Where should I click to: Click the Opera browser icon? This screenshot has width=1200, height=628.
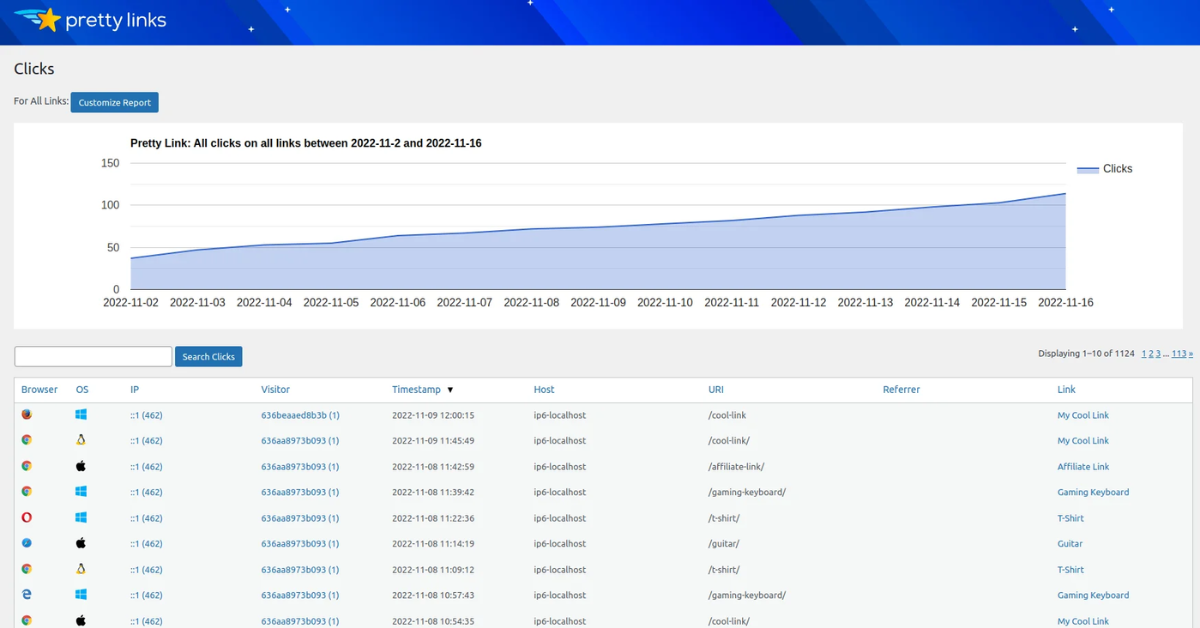pos(27,518)
